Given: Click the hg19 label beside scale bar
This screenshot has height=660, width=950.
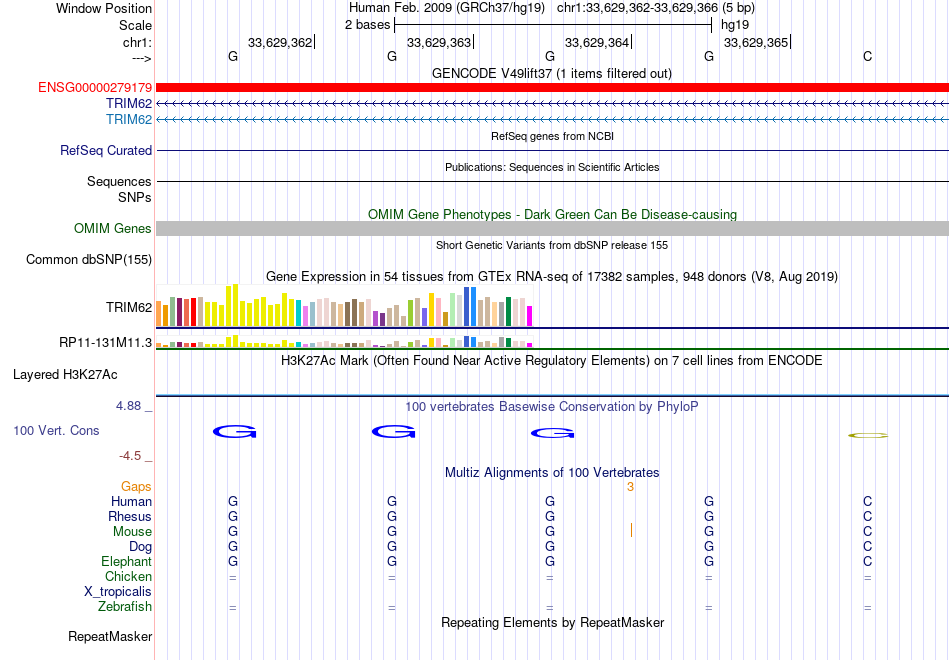Looking at the screenshot, I should coord(735,25).
